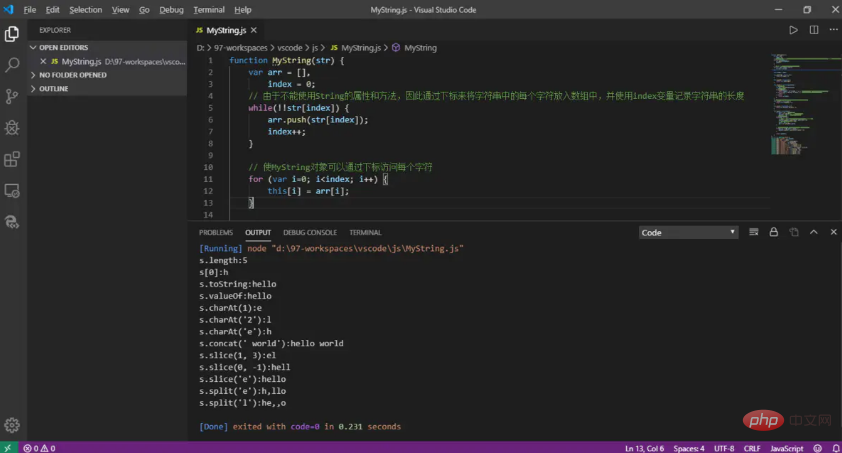Viewport: 842px width, 453px height.
Task: Open the Search view in activity bar
Action: coord(12,65)
